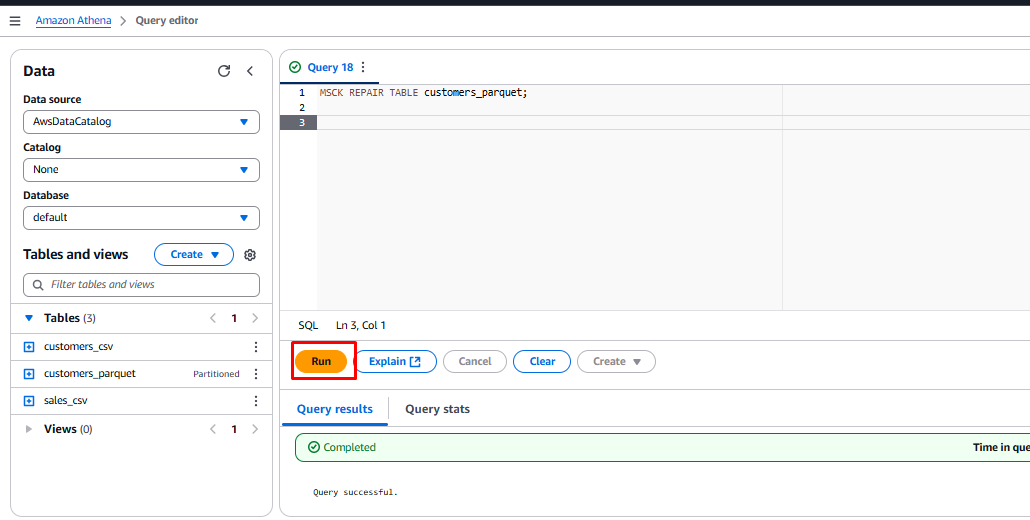Refresh the Data panel
The height and width of the screenshot is (520, 1030).
tap(224, 71)
